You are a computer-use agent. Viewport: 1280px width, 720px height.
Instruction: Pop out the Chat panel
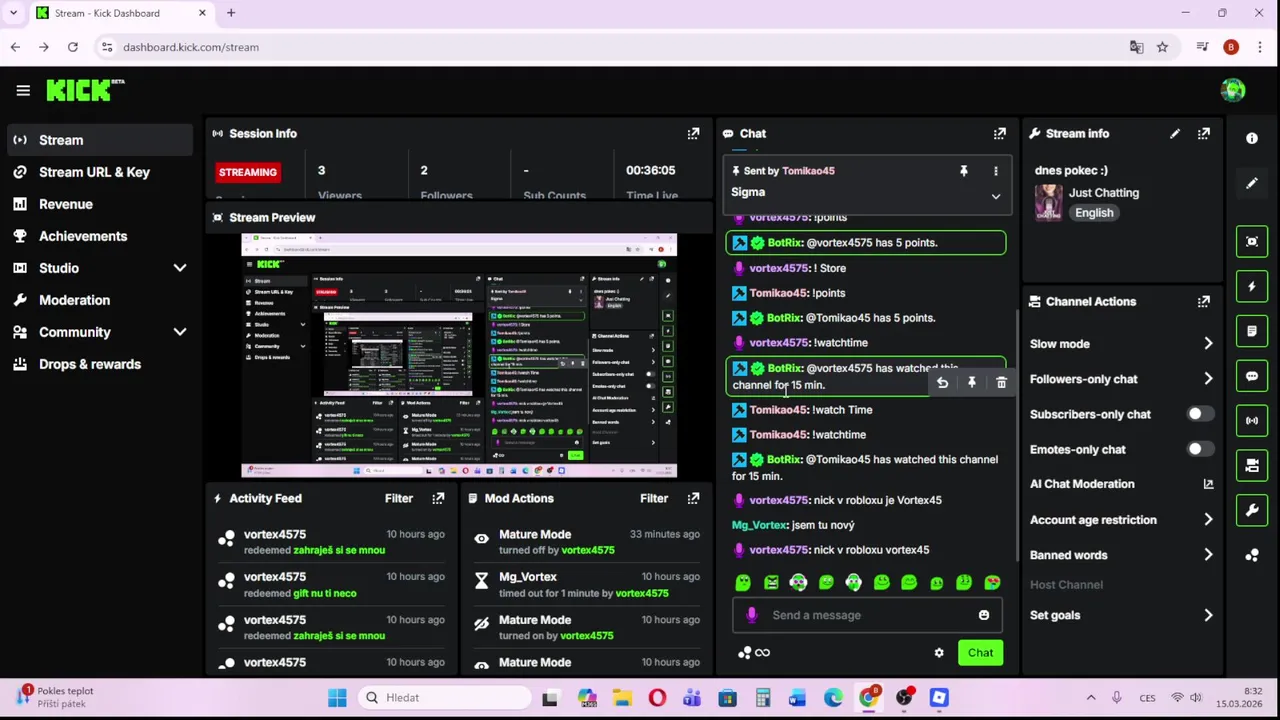999,133
